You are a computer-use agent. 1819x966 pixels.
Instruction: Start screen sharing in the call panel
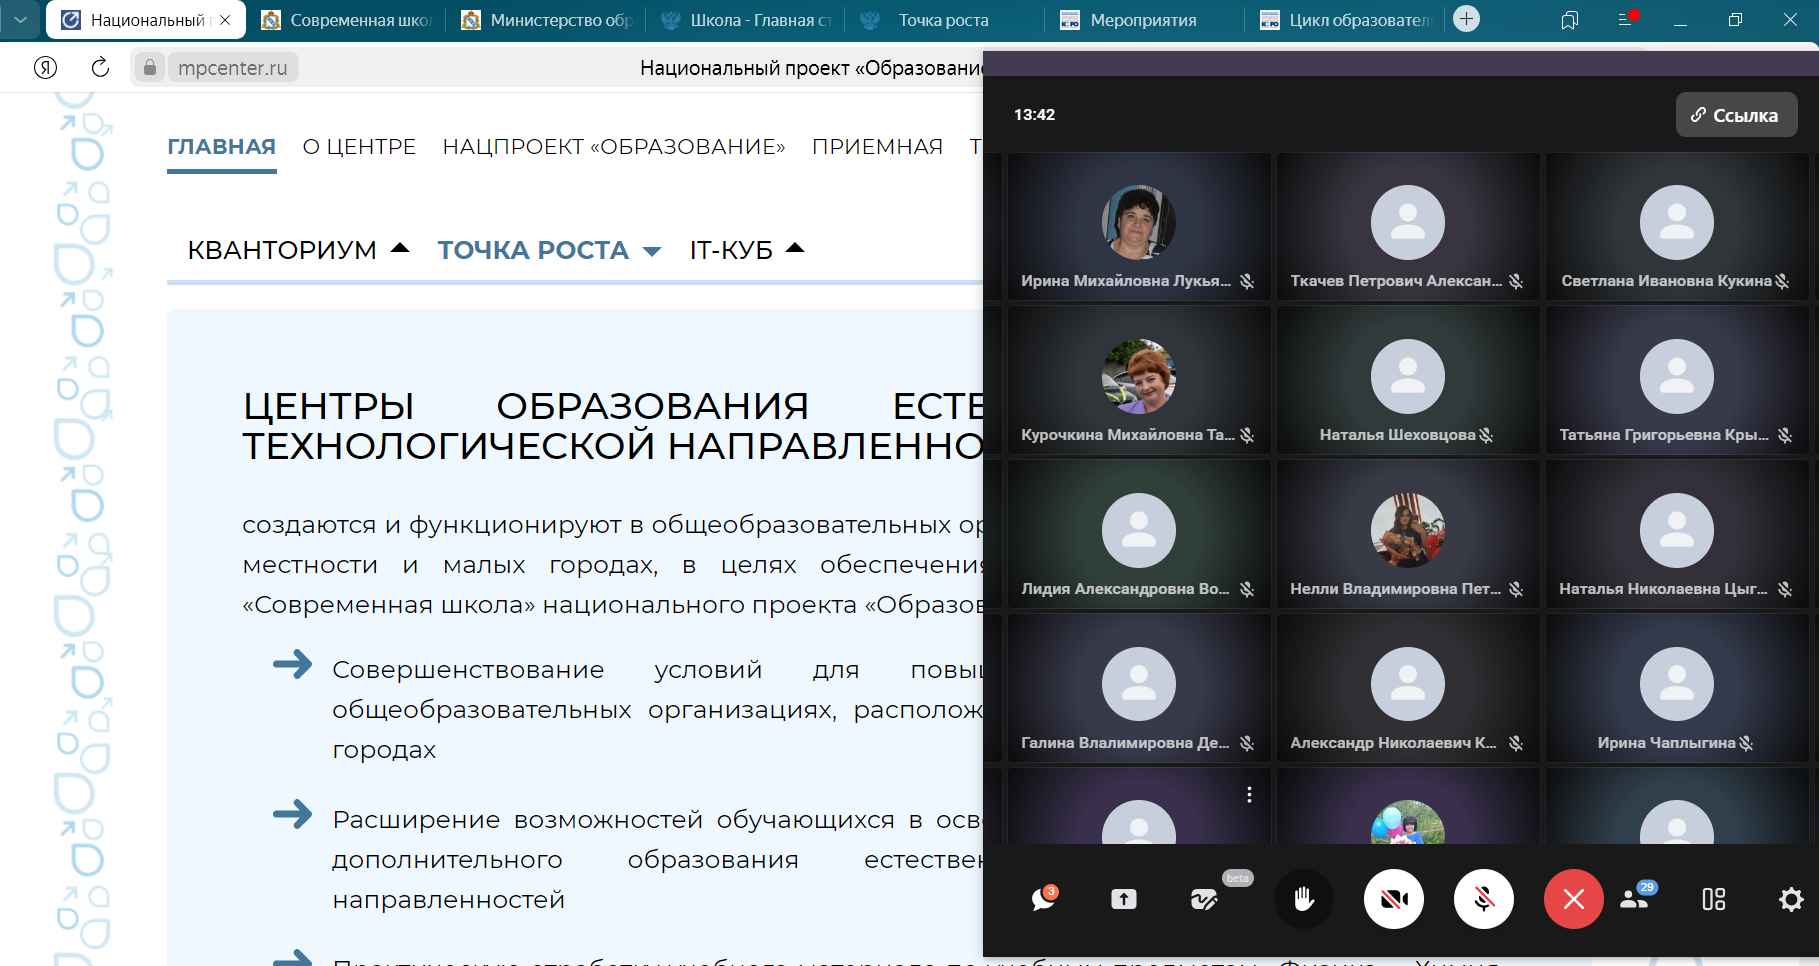pos(1123,899)
